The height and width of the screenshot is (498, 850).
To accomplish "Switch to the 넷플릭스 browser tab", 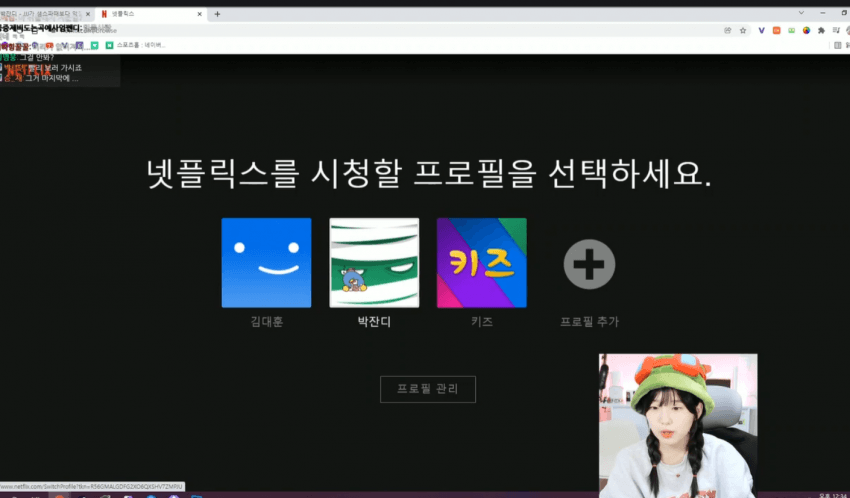I will pyautogui.click(x=151, y=14).
